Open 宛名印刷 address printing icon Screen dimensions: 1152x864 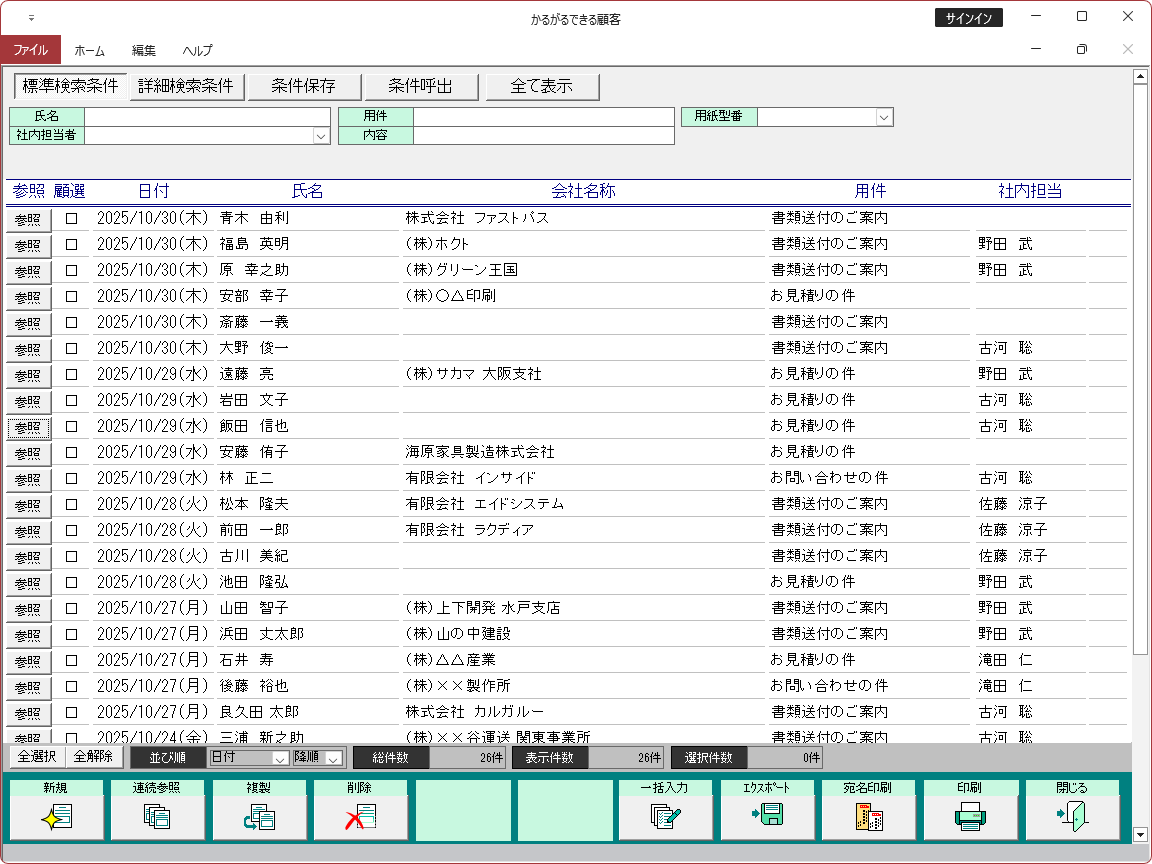tap(868, 817)
